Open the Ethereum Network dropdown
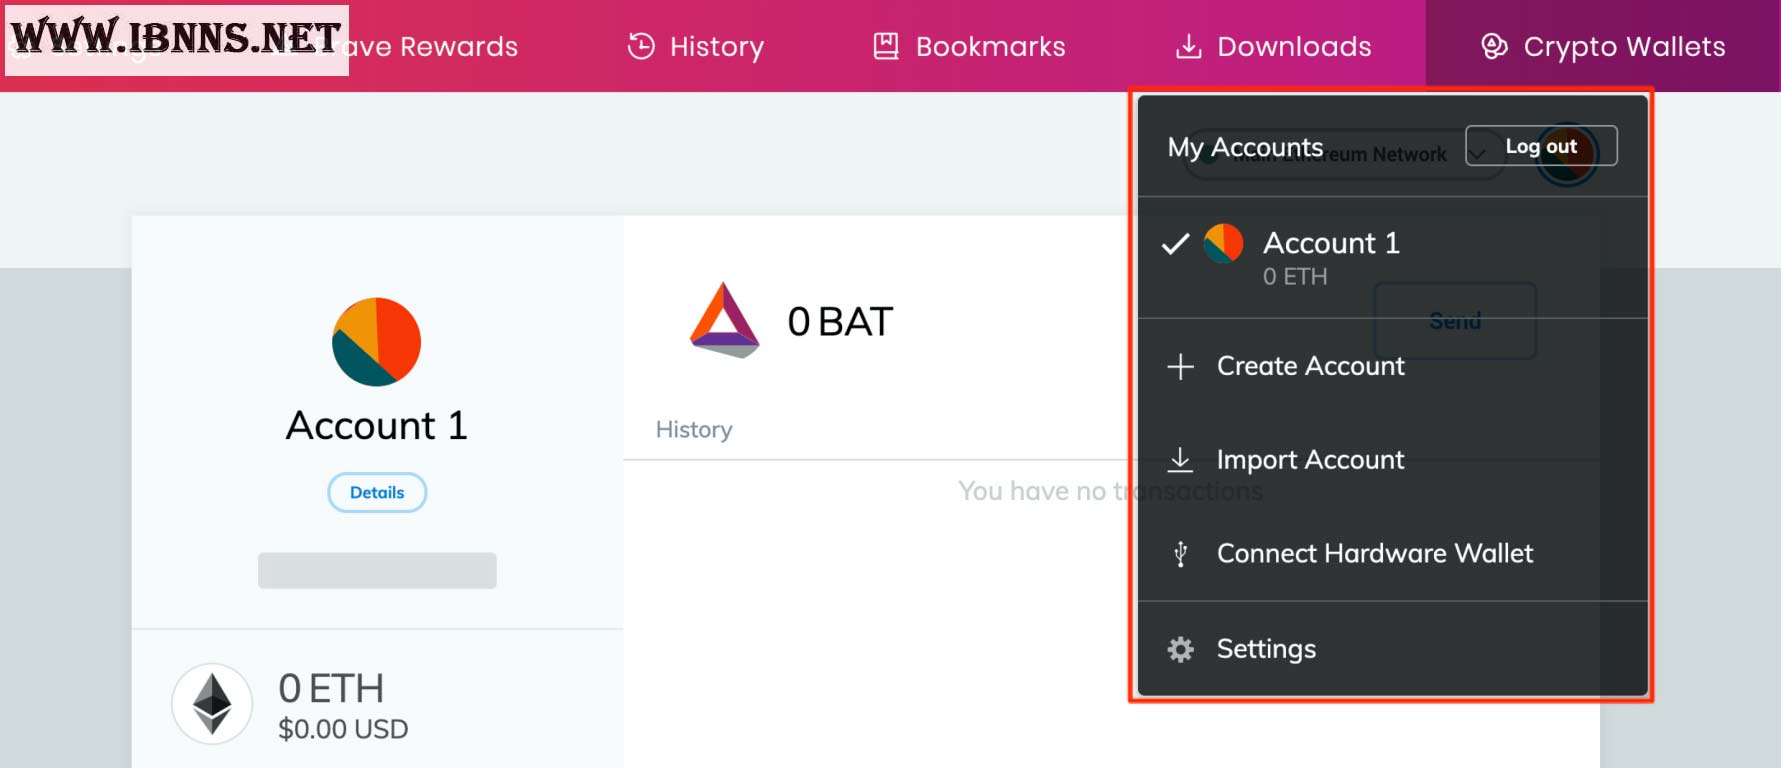 click(1344, 155)
